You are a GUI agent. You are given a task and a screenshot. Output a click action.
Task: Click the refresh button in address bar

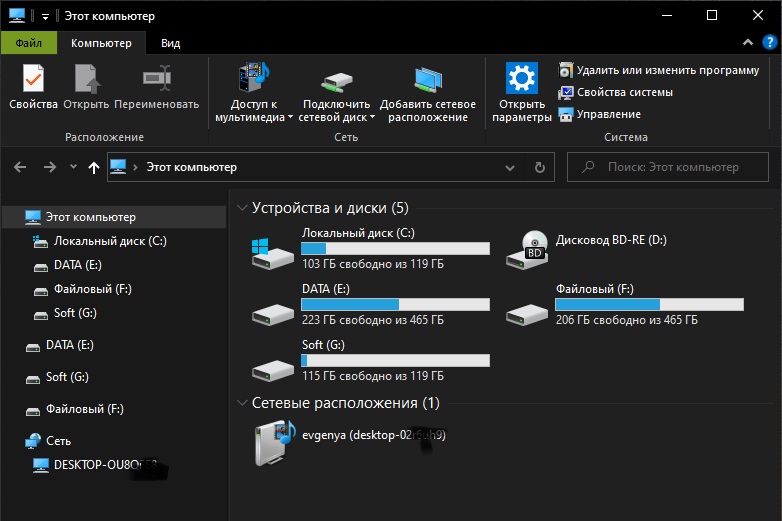(x=540, y=167)
